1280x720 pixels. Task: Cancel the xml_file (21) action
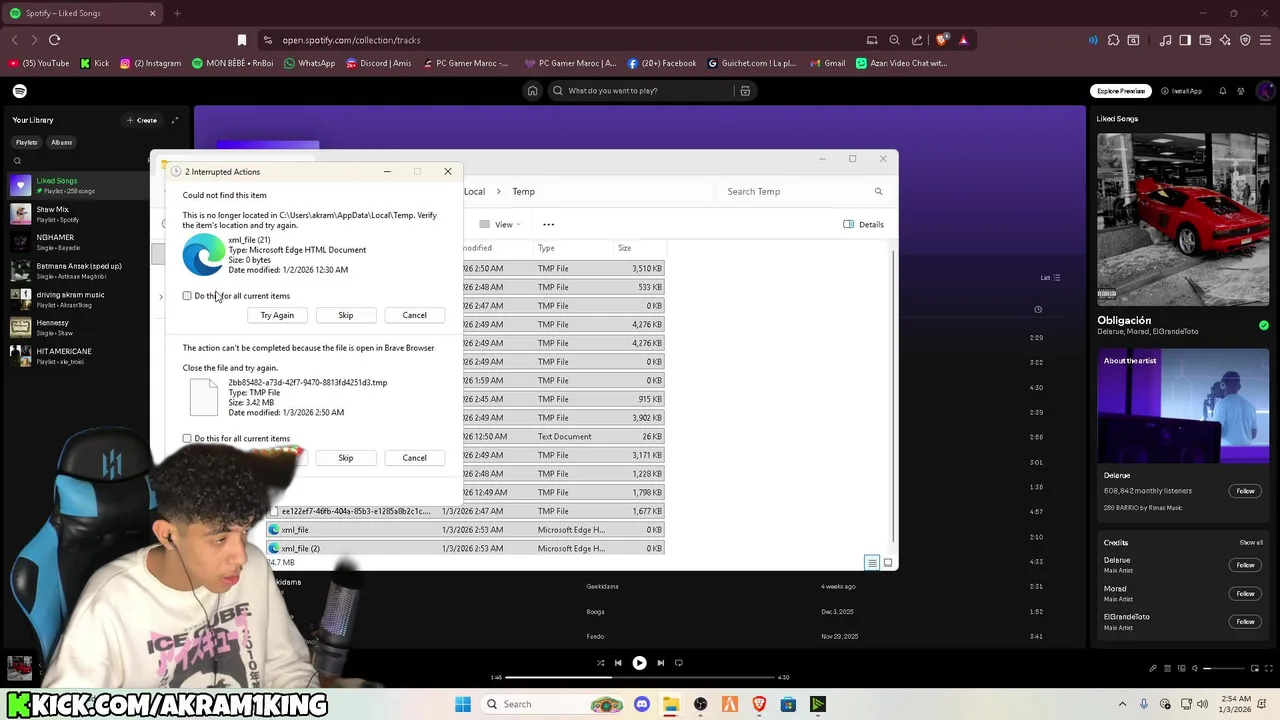point(414,316)
